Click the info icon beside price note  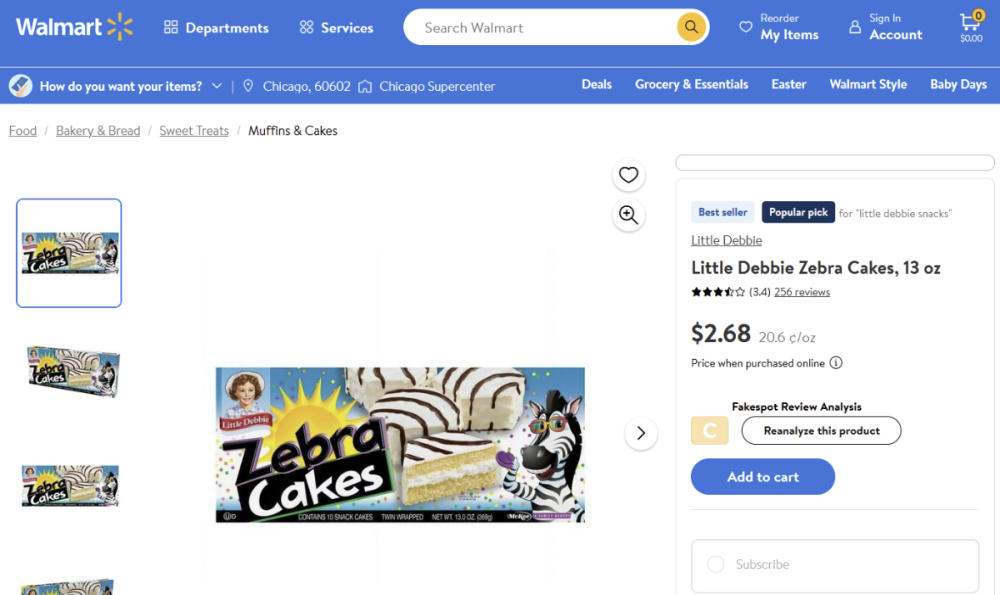pyautogui.click(x=836, y=363)
